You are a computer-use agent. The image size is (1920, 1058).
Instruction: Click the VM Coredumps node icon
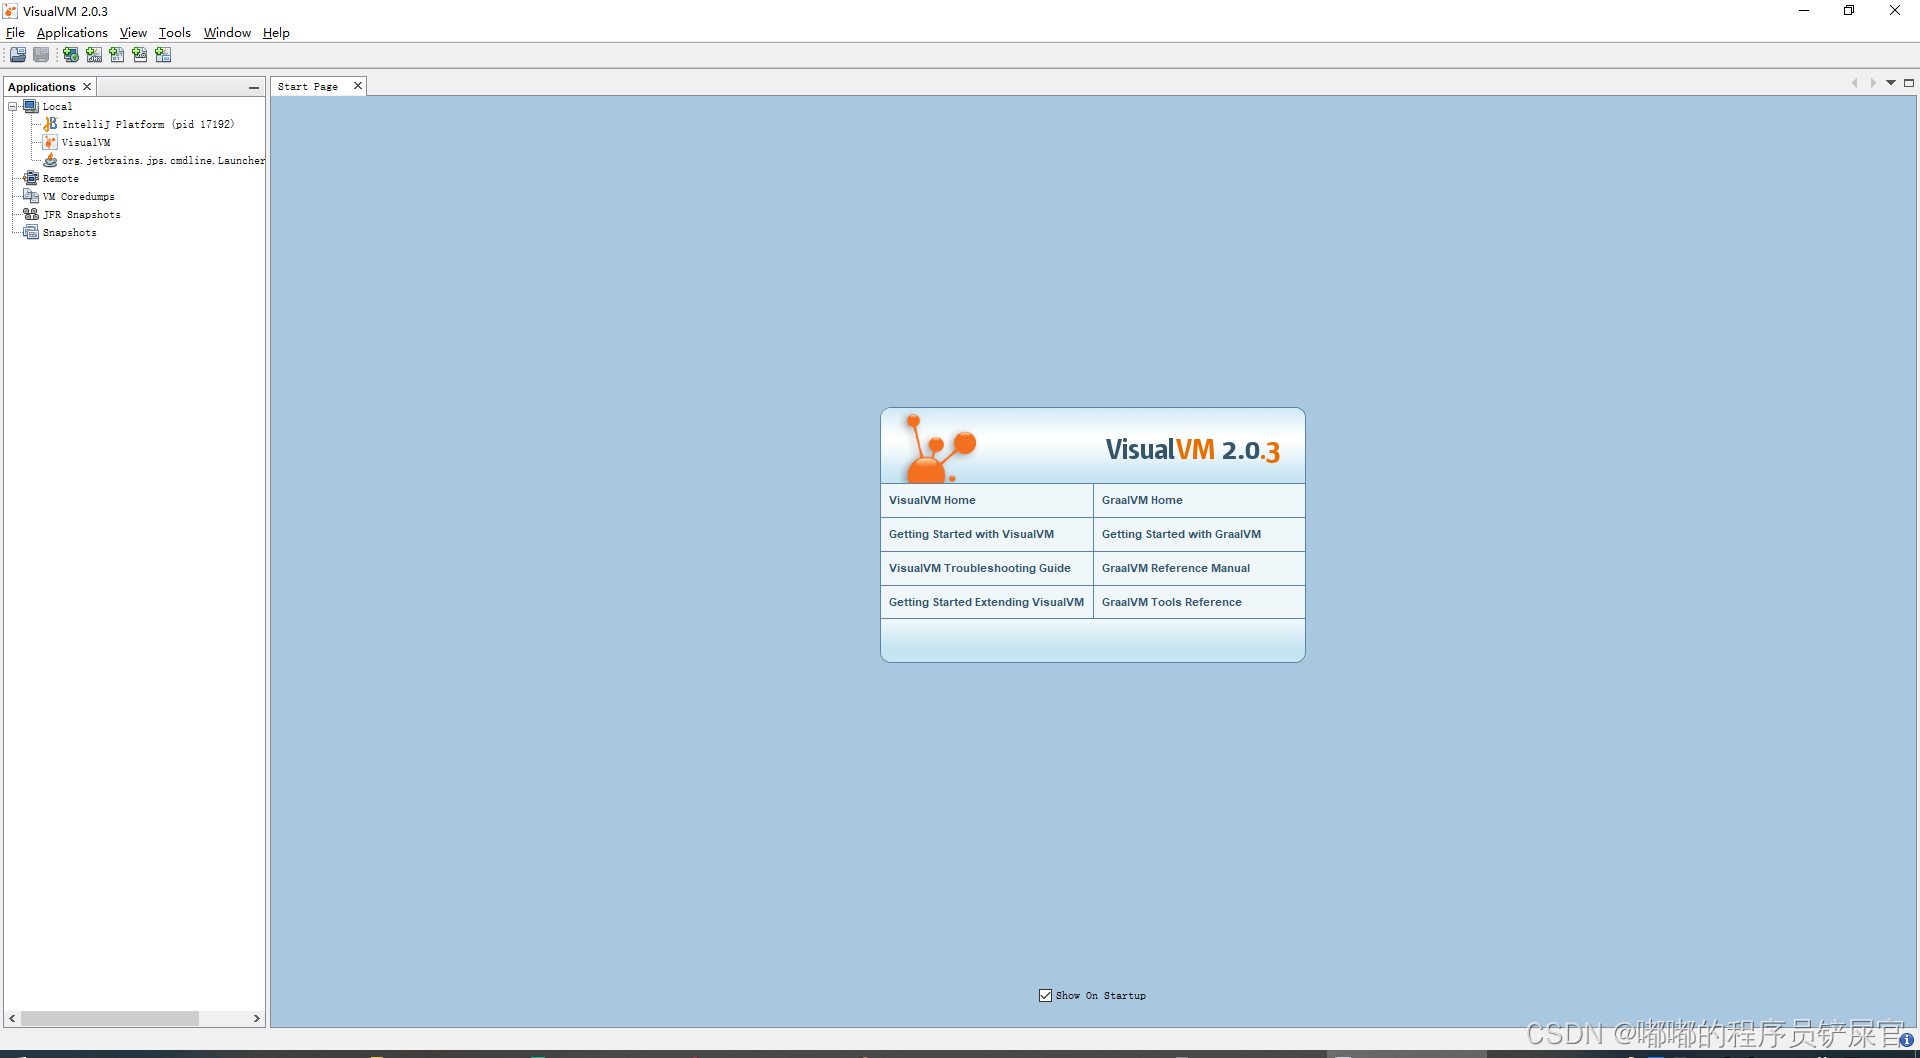click(31, 196)
